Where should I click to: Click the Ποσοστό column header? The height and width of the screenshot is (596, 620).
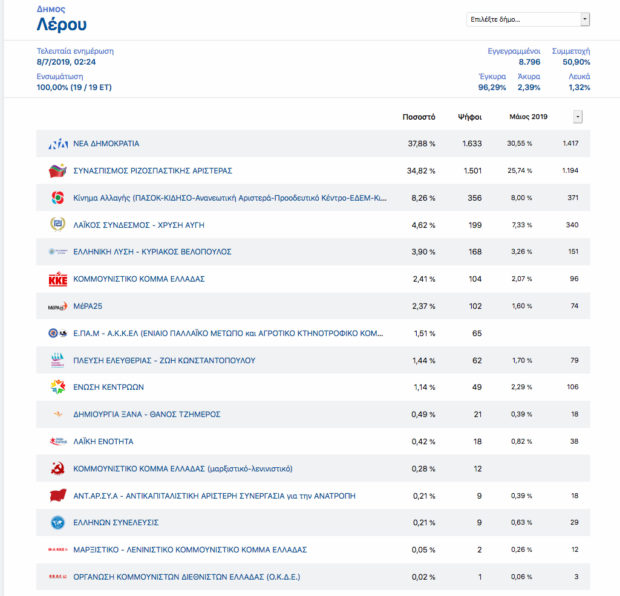[x=419, y=117]
